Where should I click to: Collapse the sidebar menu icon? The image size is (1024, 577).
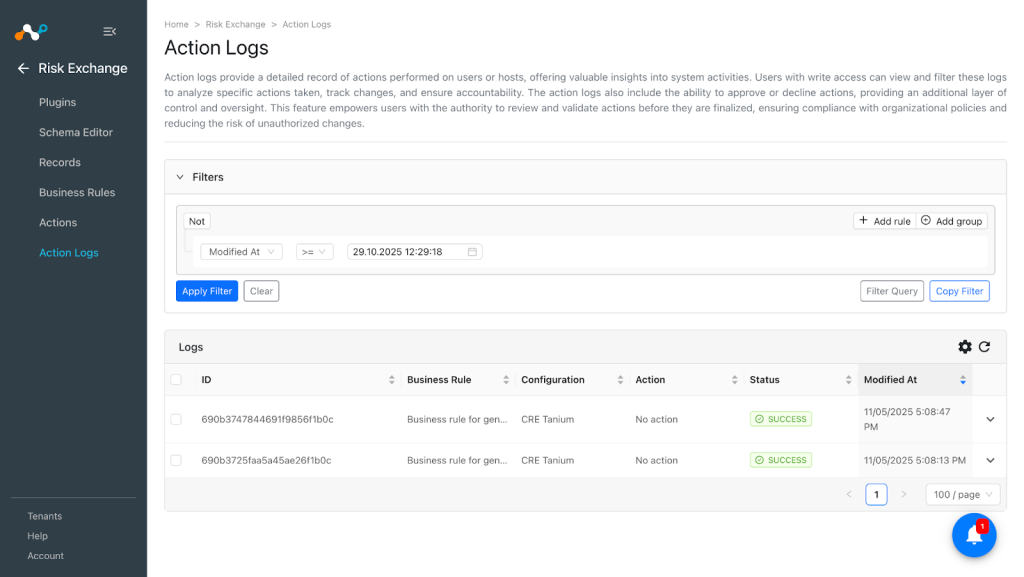110,31
